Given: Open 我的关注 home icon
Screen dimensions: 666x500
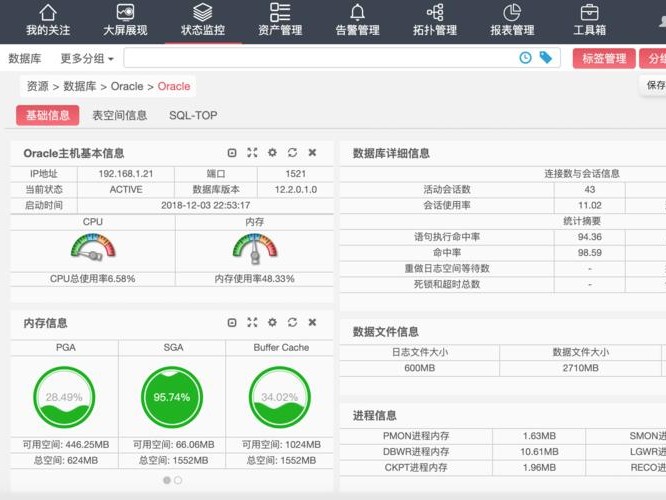Looking at the screenshot, I should 48,13.
